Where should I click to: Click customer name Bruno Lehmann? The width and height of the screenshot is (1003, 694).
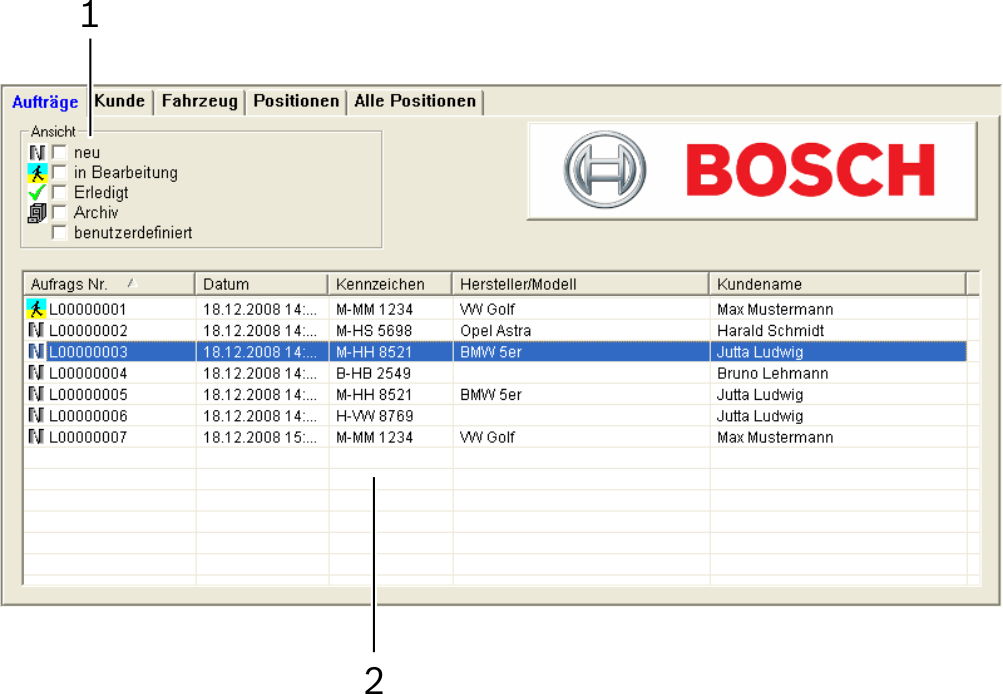tap(773, 373)
